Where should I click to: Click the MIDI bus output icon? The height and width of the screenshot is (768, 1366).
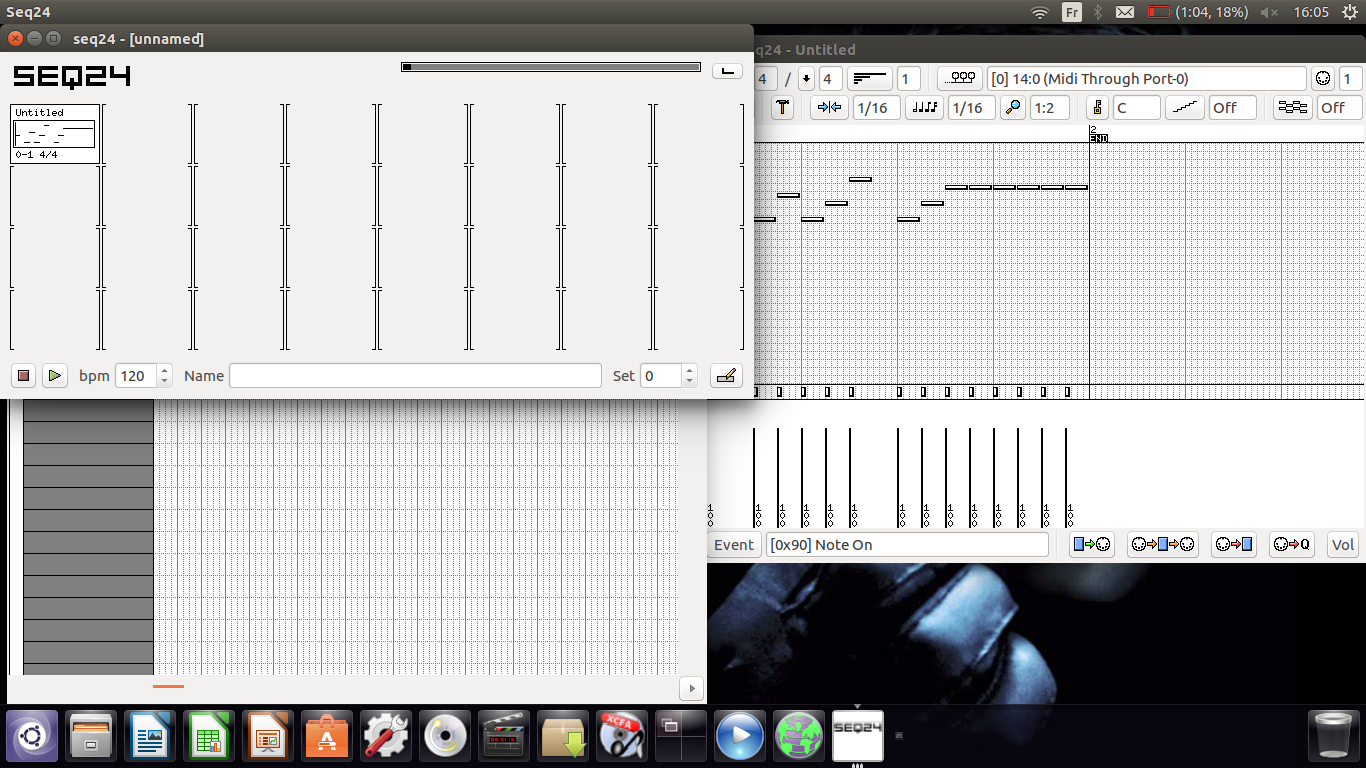(x=961, y=79)
